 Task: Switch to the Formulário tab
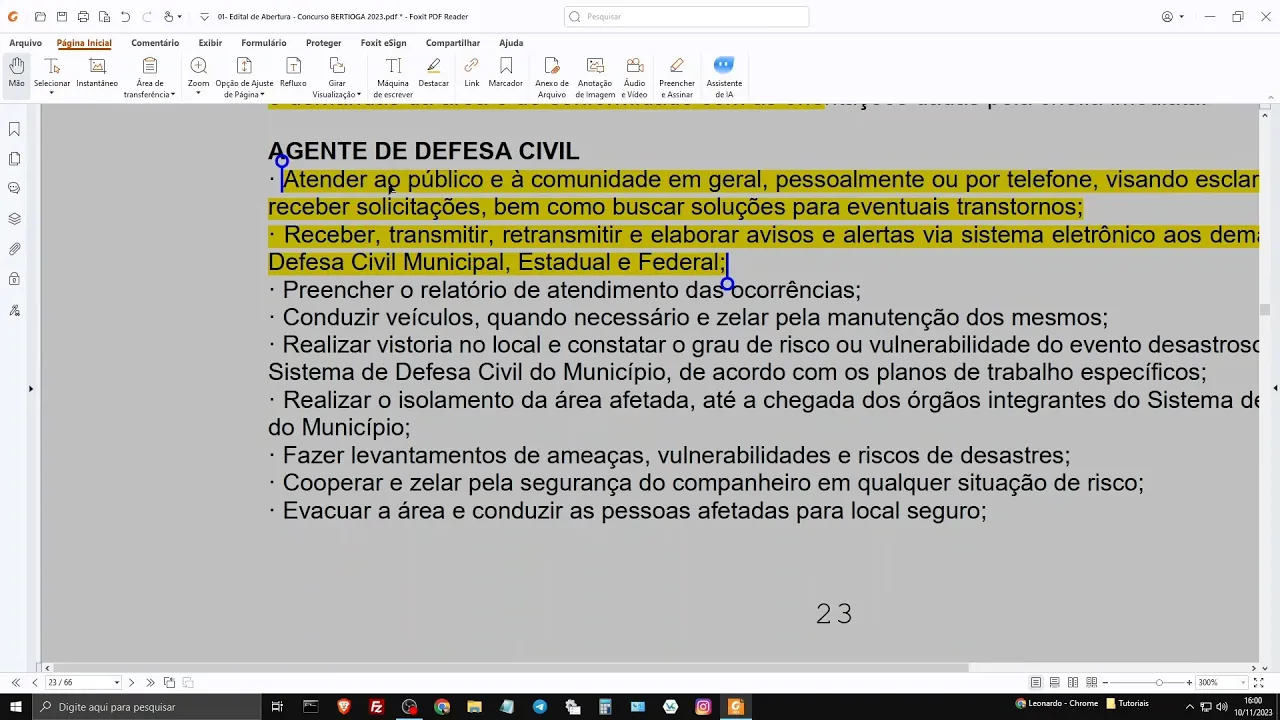click(x=263, y=43)
